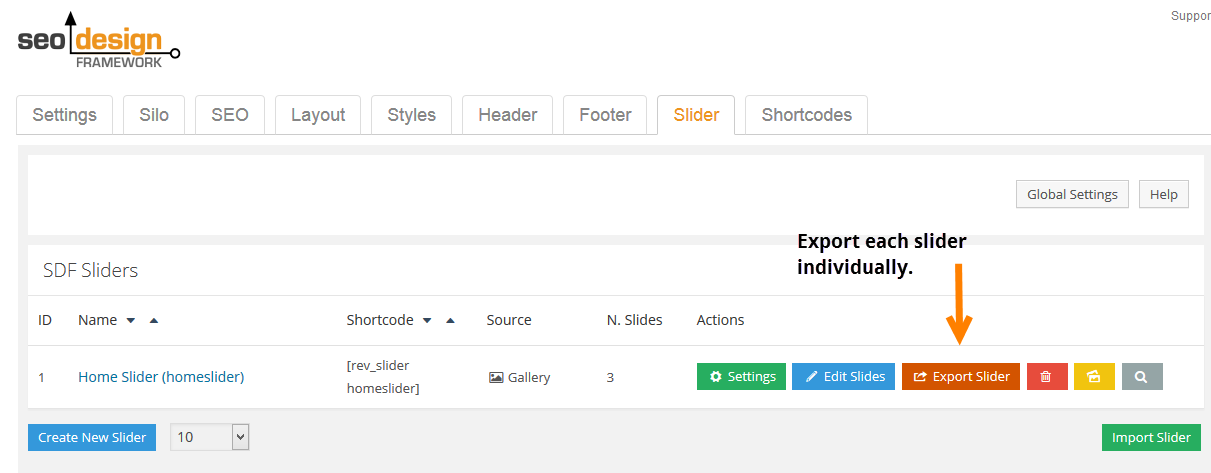Select the Silo tab
Image resolution: width=1211 pixels, height=473 pixels.
click(154, 115)
